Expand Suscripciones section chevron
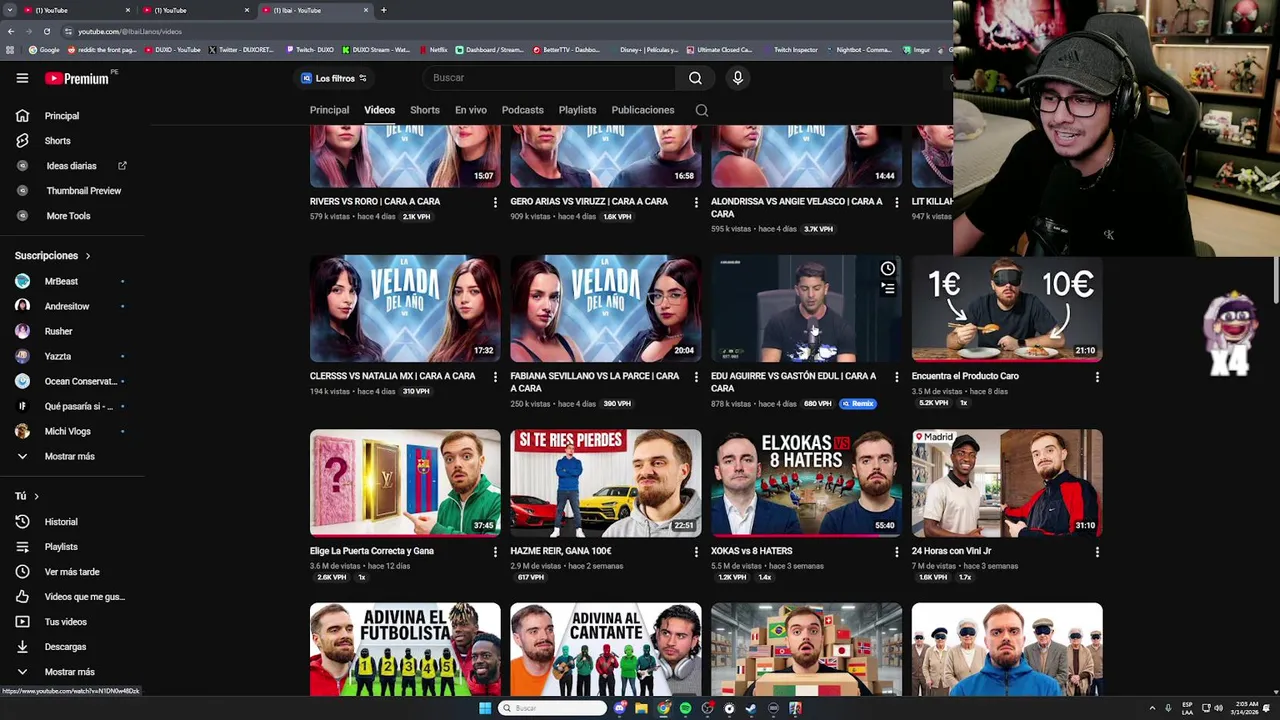This screenshot has height=720, width=1280. pyautogui.click(x=87, y=256)
